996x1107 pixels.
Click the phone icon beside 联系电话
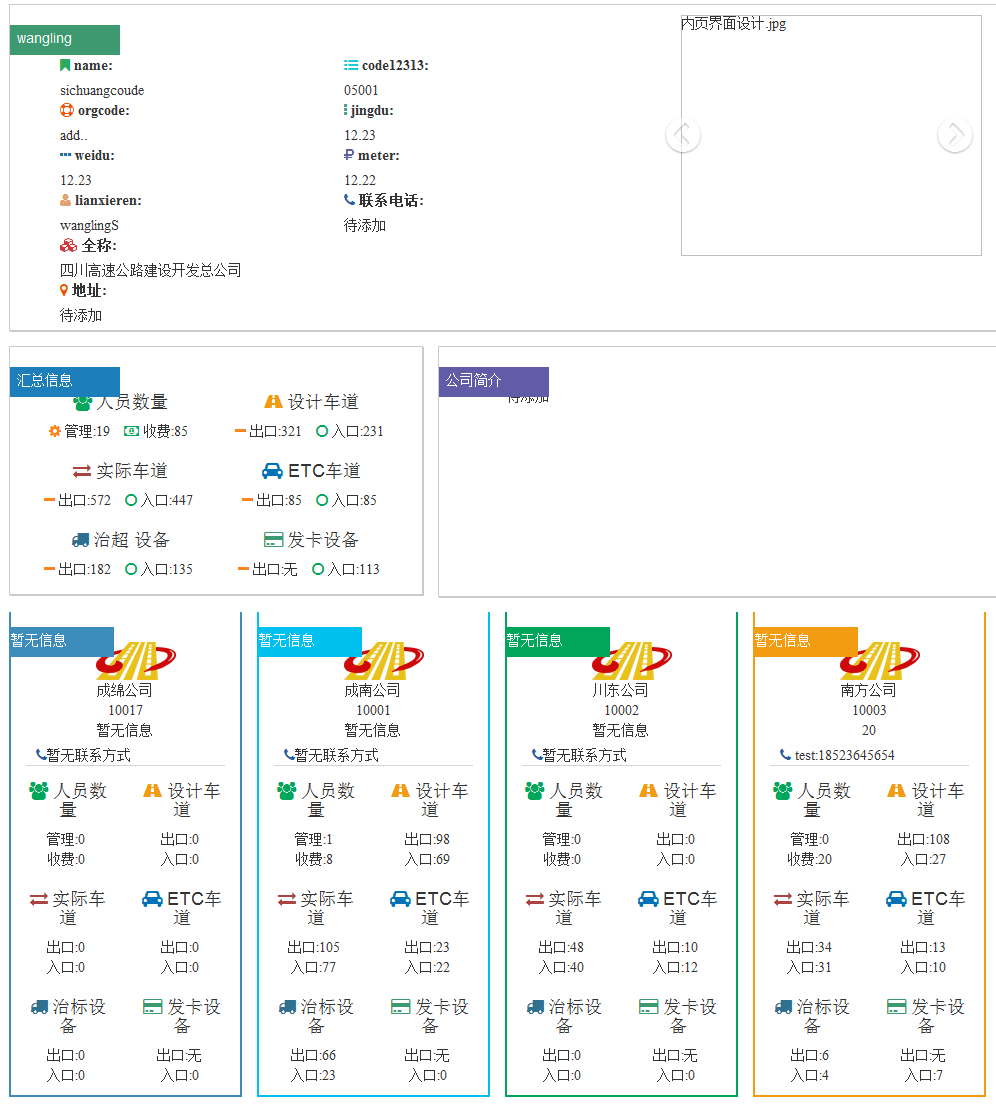(349, 200)
